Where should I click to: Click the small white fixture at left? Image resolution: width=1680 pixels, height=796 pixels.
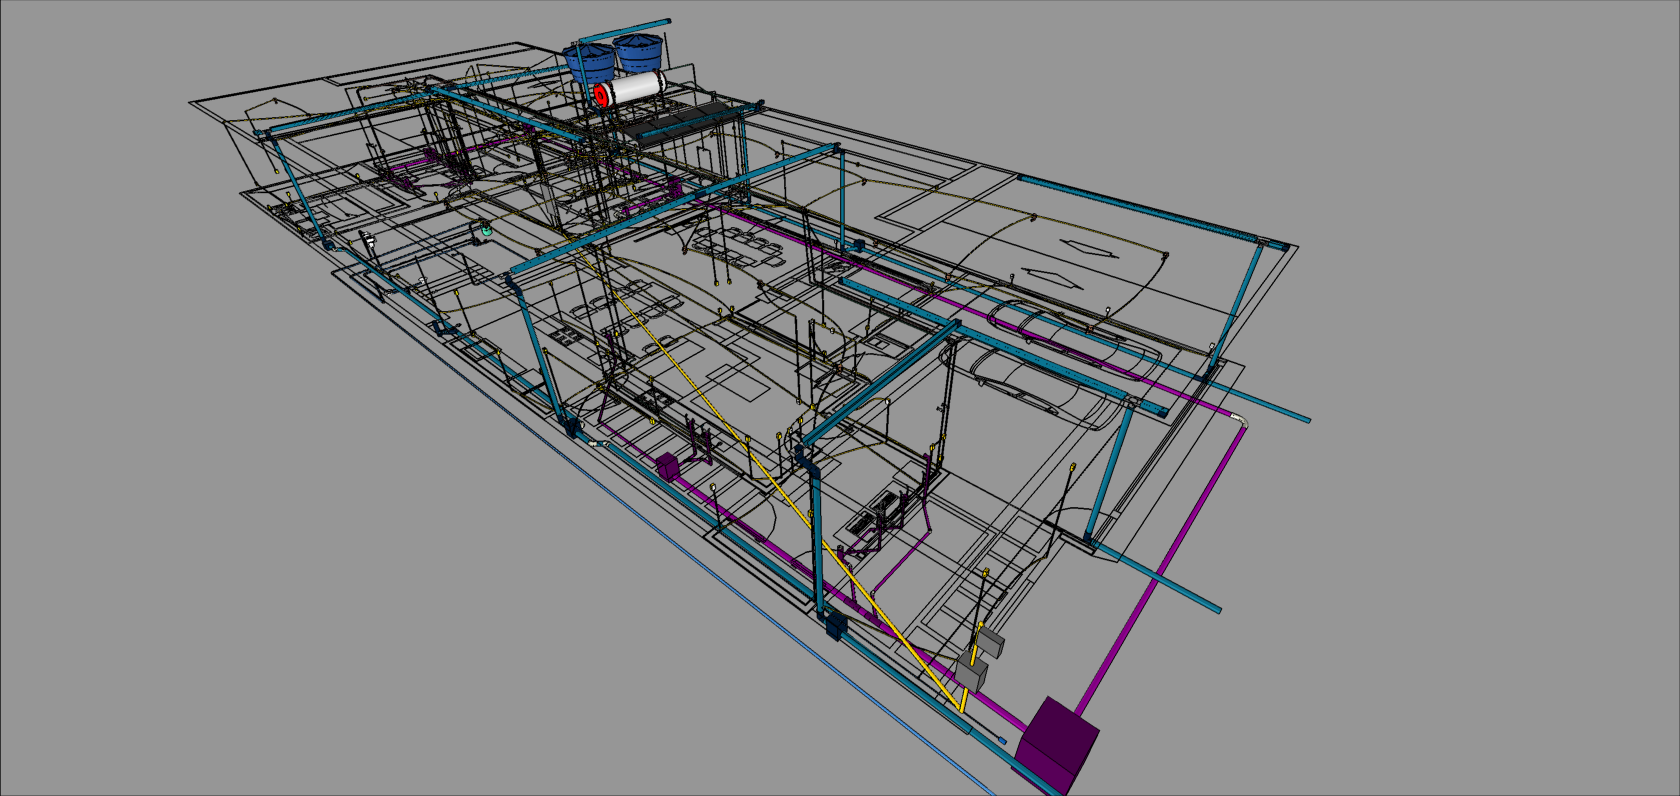tap(369, 240)
